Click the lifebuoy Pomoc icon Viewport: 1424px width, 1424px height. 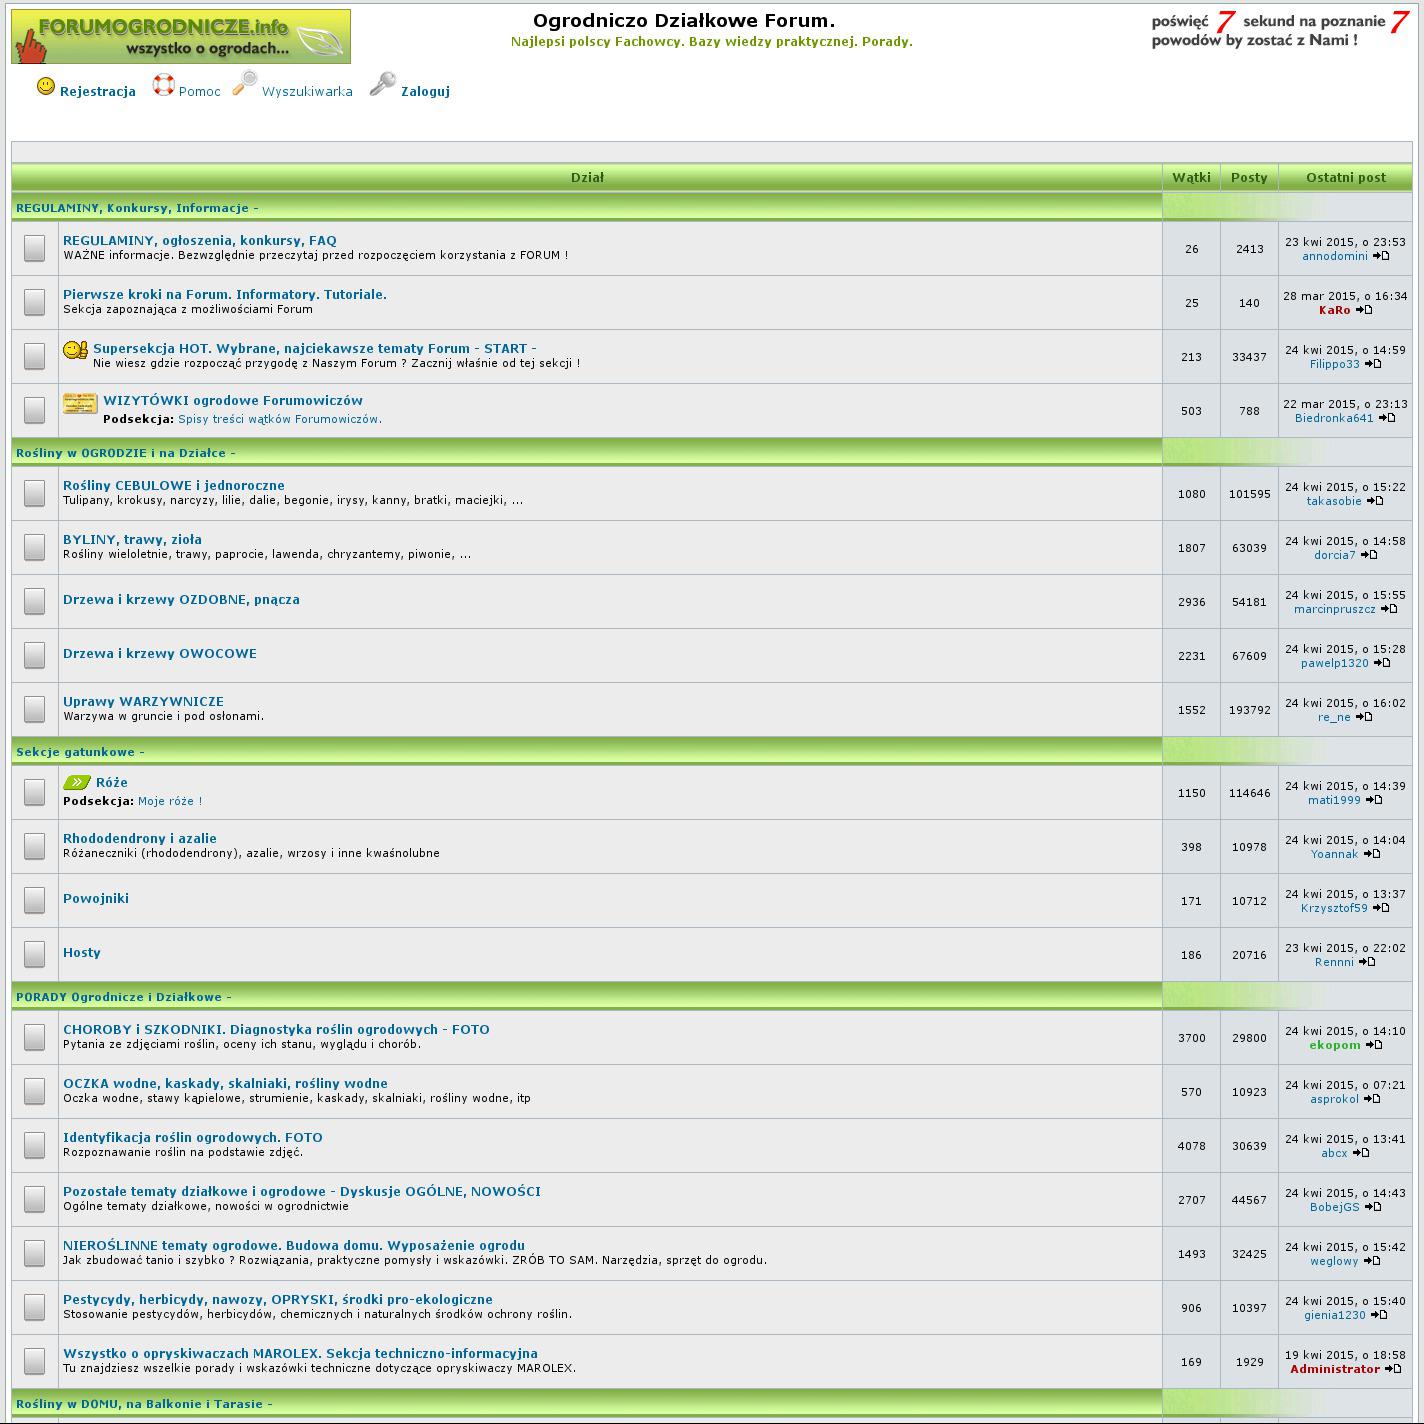[x=163, y=86]
